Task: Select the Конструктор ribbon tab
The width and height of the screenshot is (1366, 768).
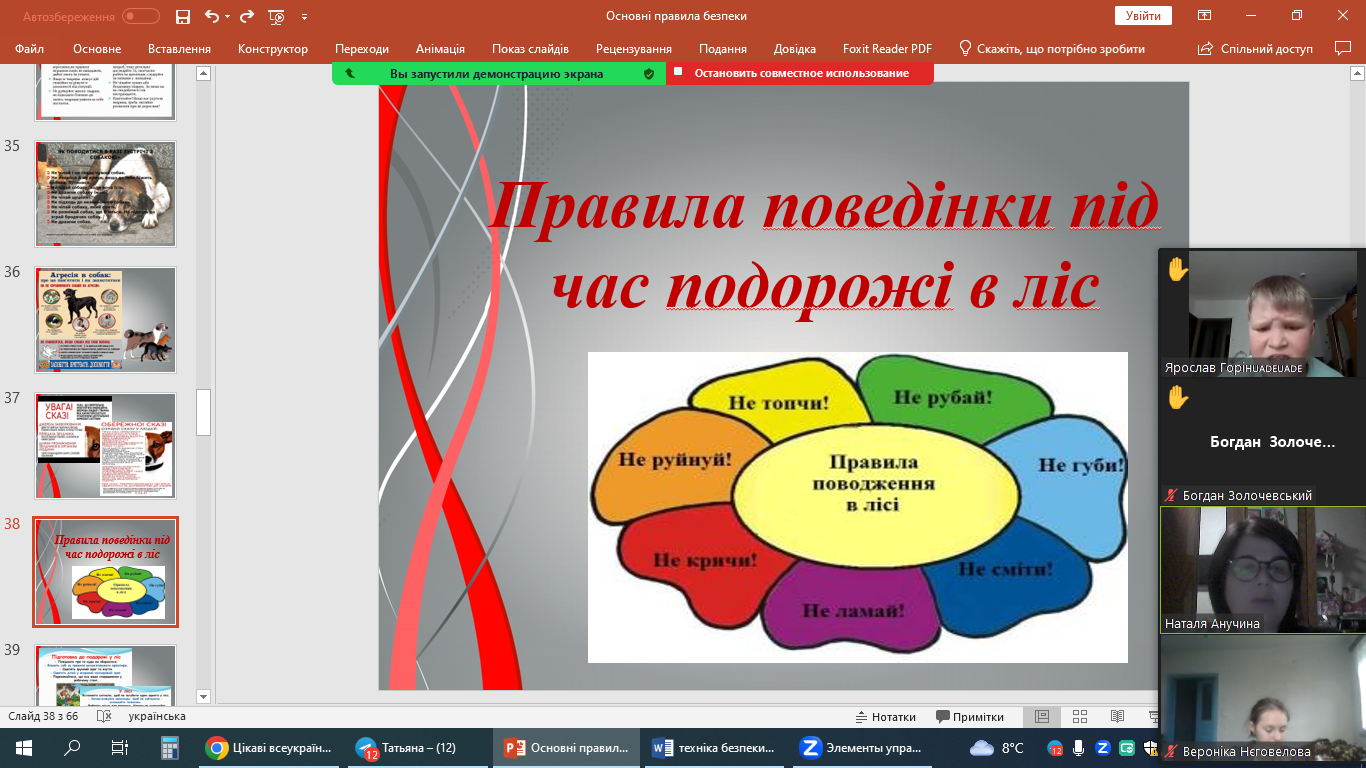Action: tap(273, 48)
